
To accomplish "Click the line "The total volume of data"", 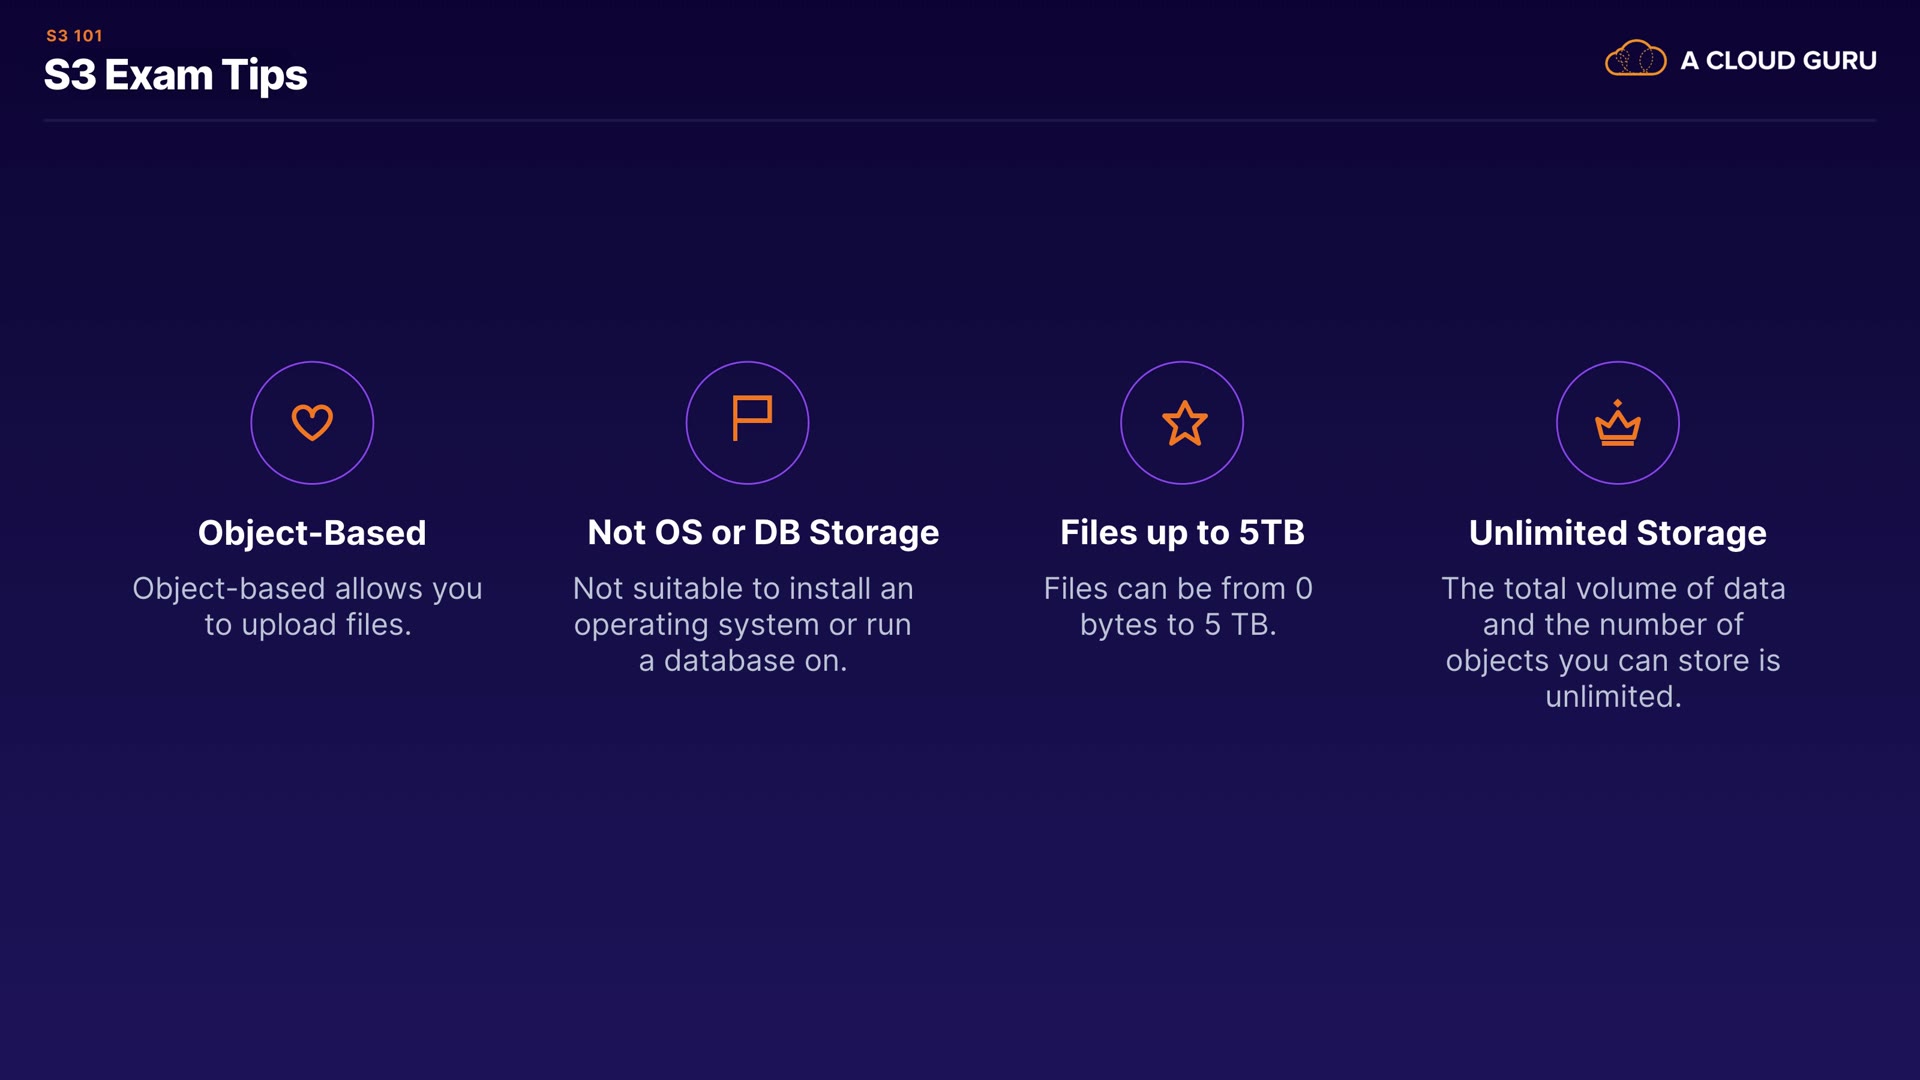I will (x=1613, y=589).
